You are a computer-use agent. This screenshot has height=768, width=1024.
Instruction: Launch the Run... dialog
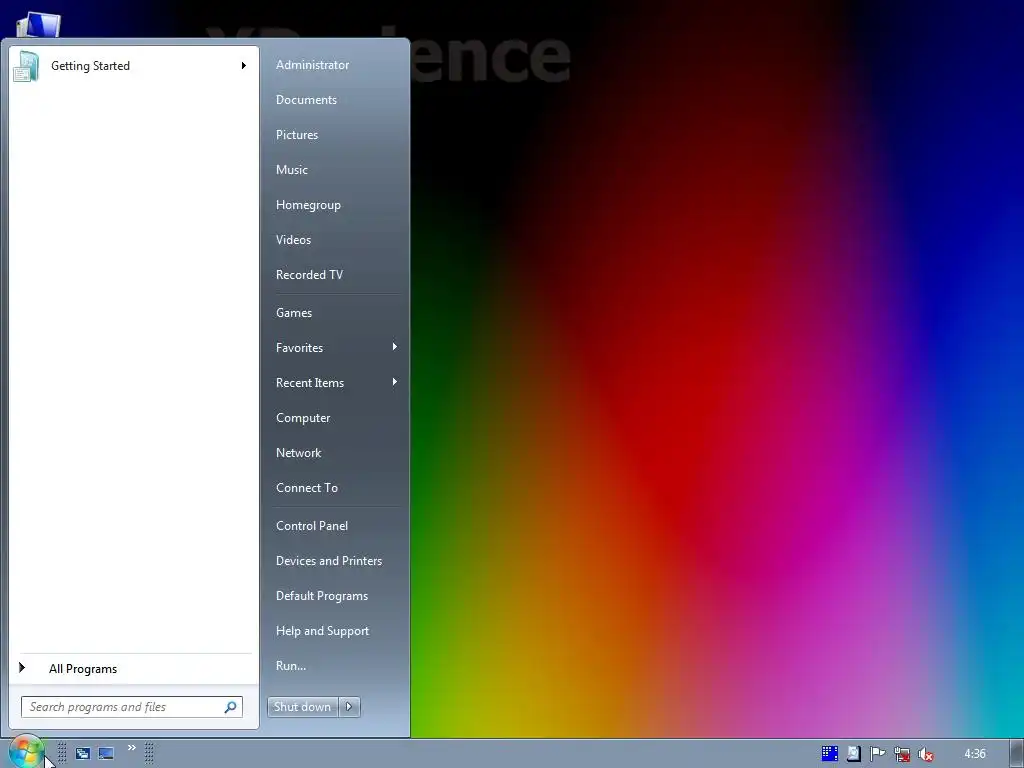coord(291,666)
